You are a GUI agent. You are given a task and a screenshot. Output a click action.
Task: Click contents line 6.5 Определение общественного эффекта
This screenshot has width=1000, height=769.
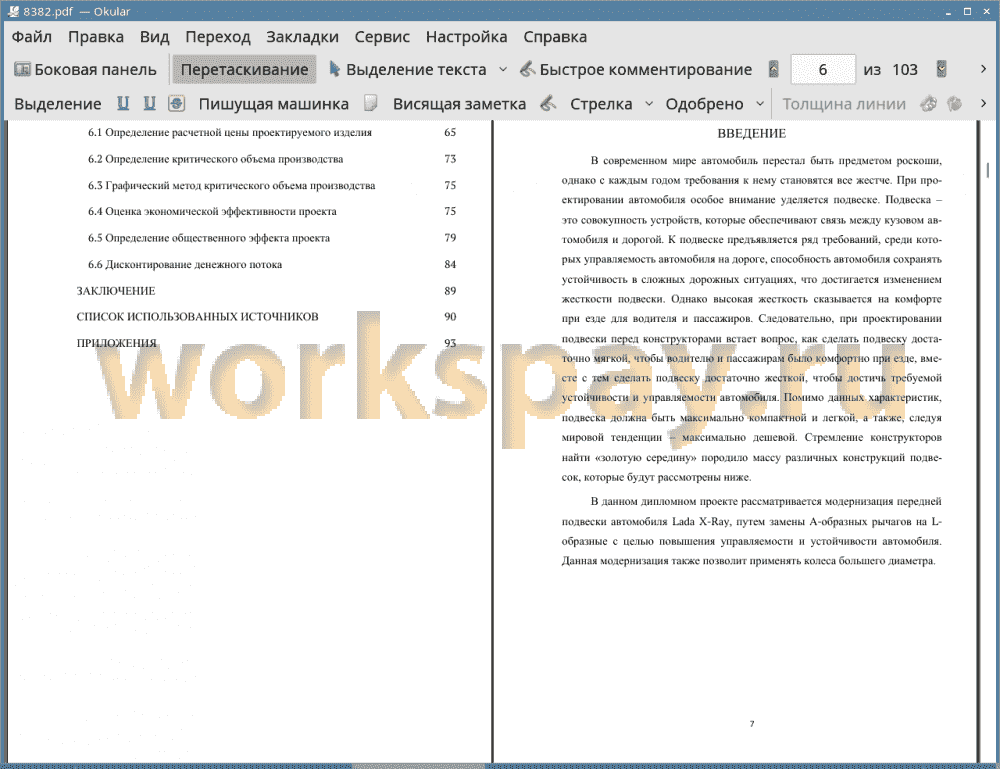(209, 238)
